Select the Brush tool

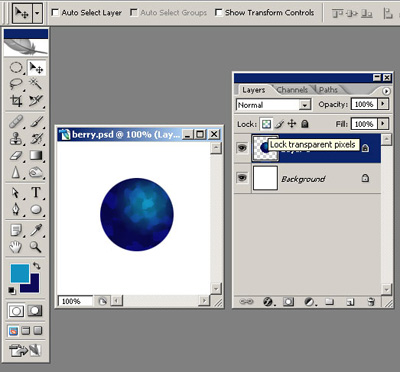click(x=36, y=122)
